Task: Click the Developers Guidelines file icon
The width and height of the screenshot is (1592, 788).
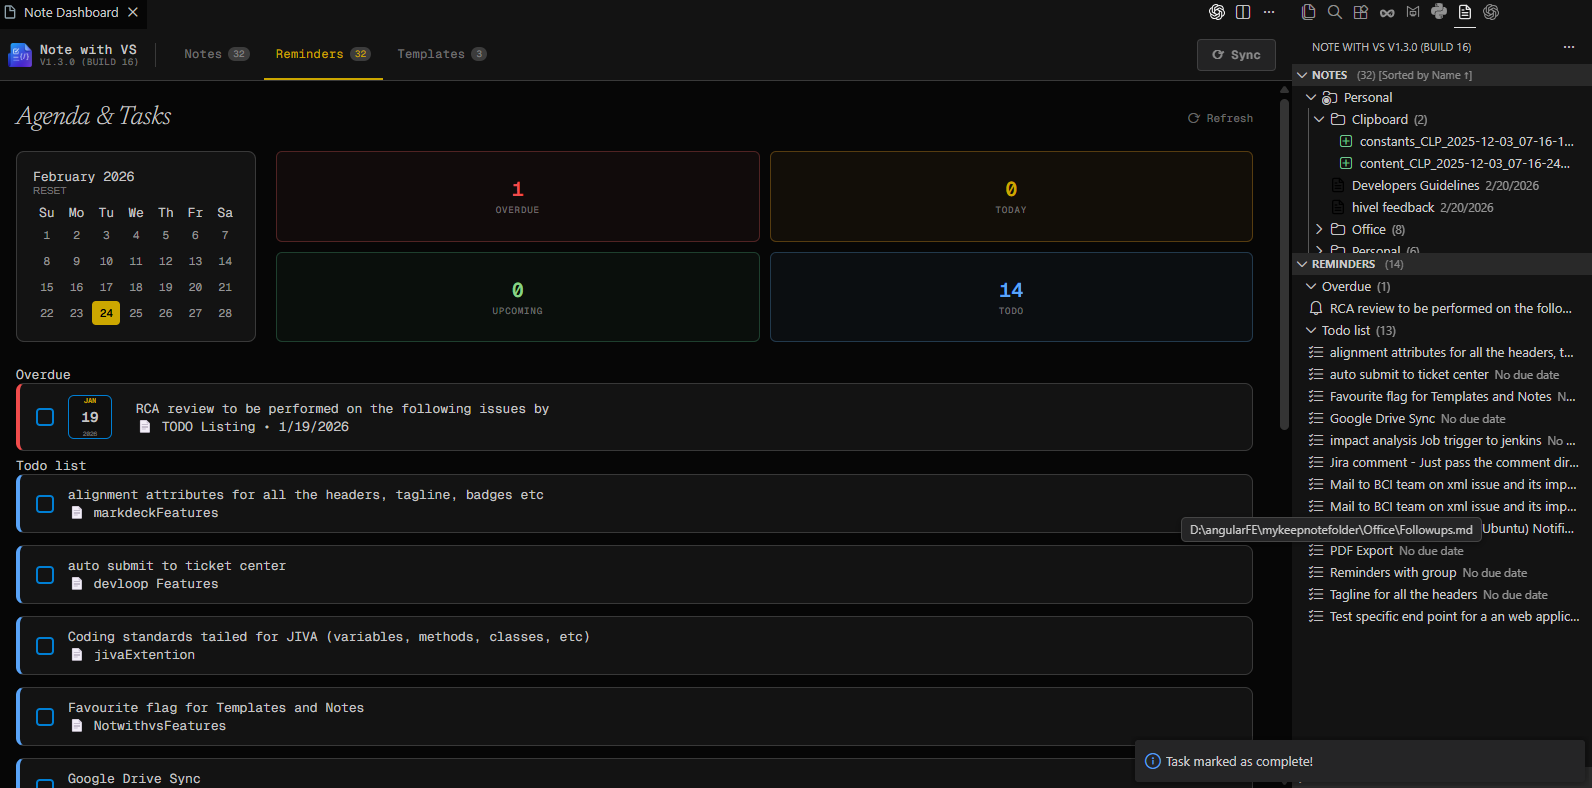Action: 1338,185
